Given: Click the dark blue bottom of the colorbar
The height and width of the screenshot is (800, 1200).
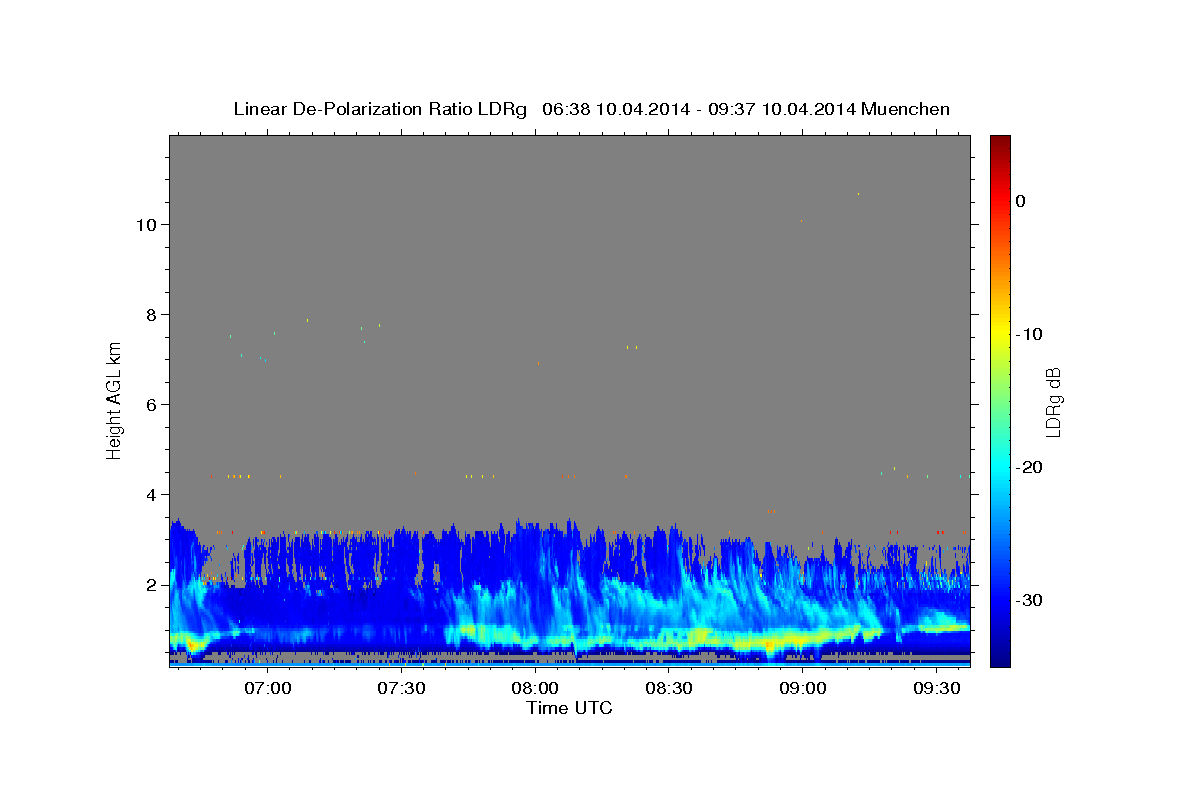Looking at the screenshot, I should click(x=1000, y=659).
